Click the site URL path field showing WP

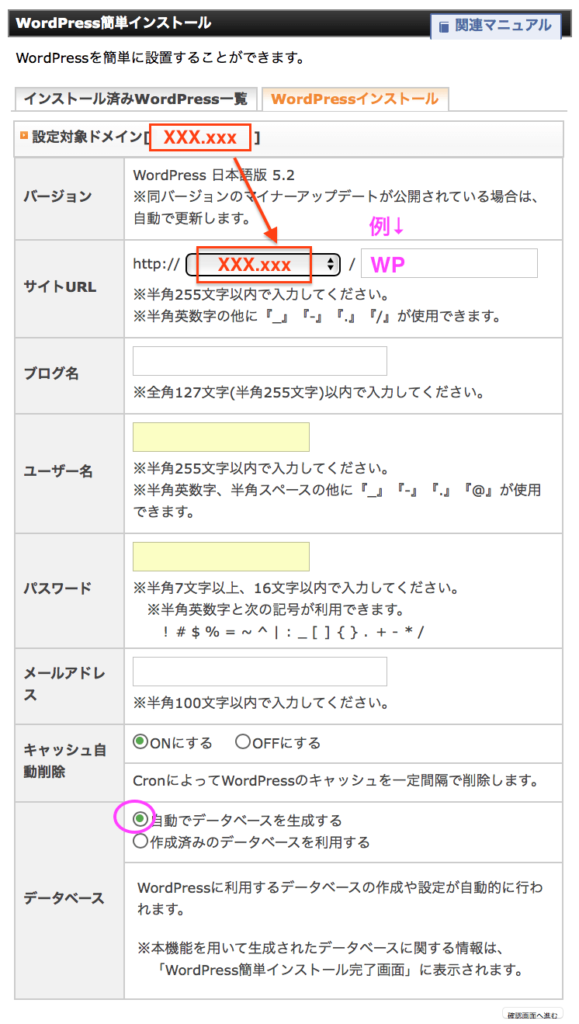449,263
